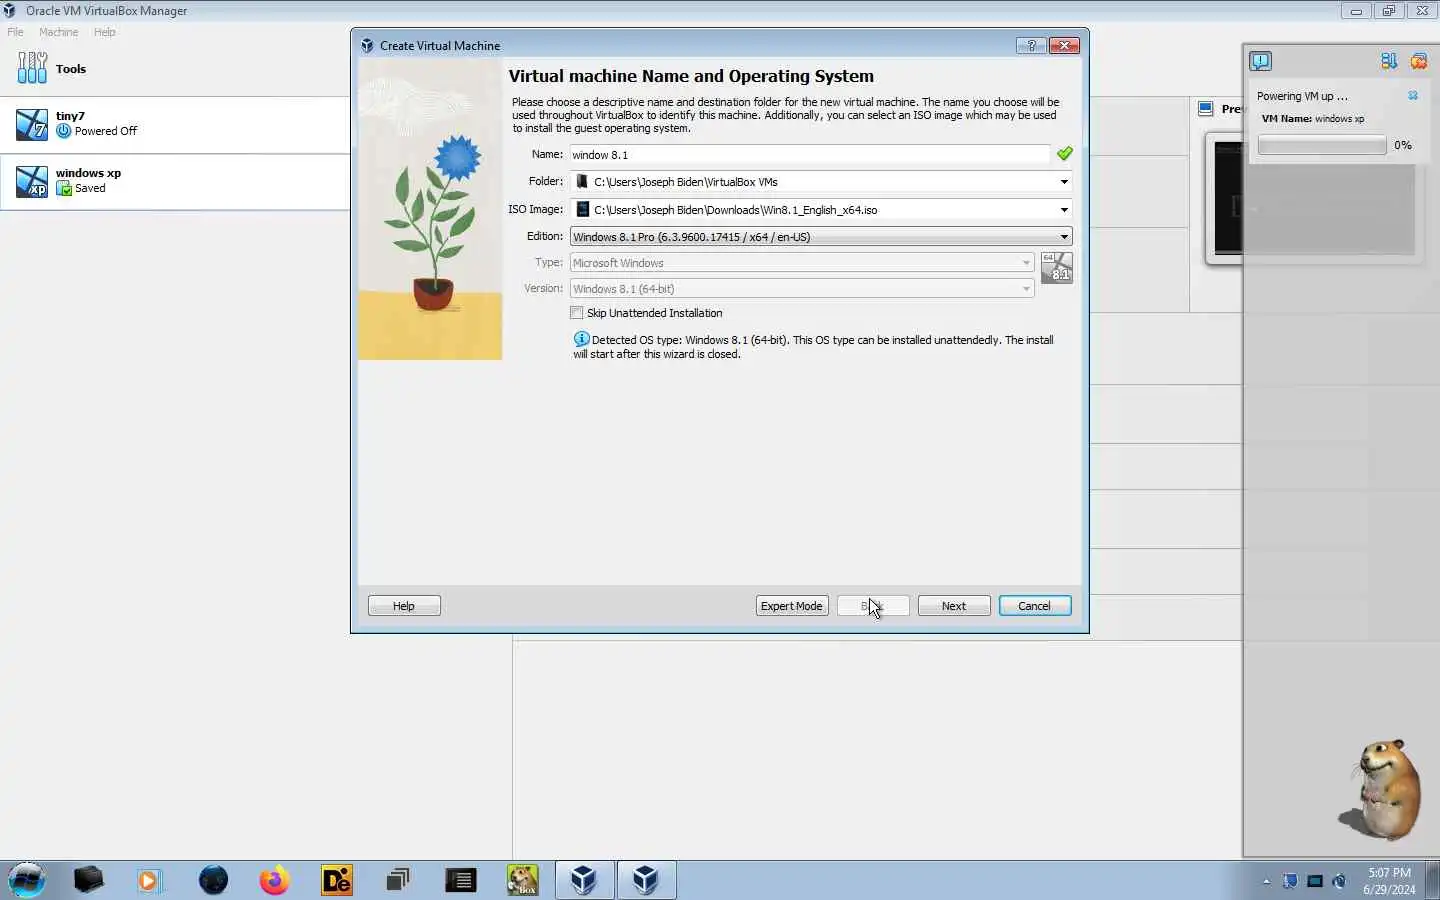Click the volume tray icon
The image size is (1440, 900).
tap(1340, 881)
